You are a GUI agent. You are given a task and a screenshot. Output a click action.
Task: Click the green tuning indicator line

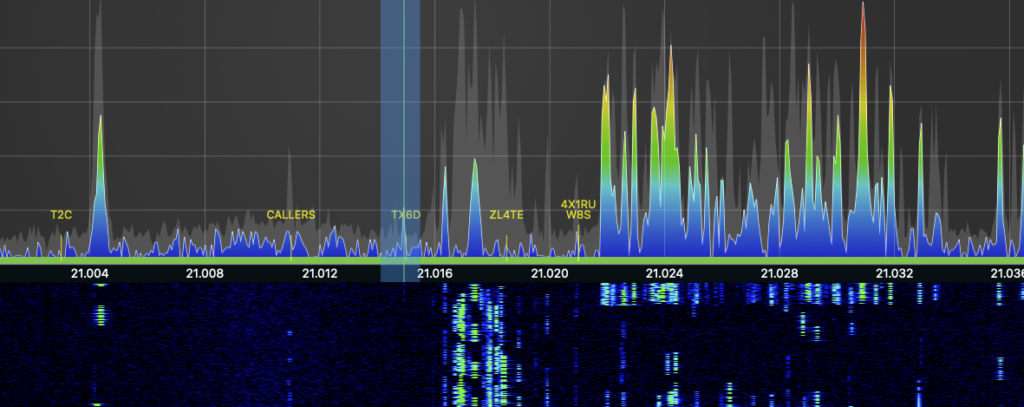coord(404,140)
